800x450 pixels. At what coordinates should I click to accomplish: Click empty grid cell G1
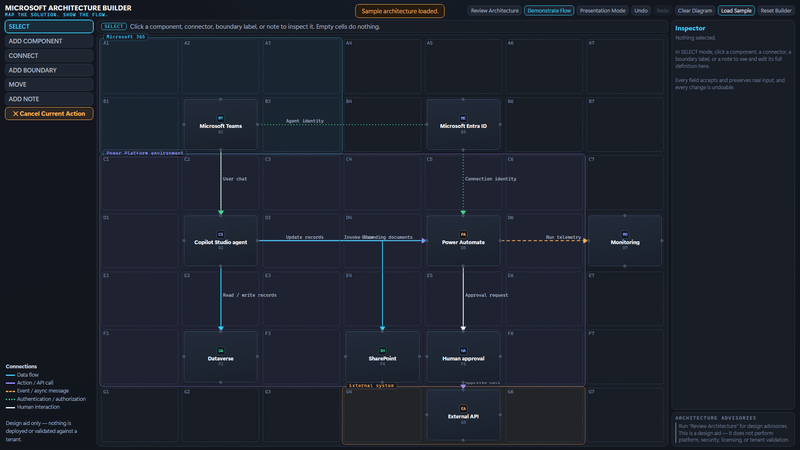139,415
